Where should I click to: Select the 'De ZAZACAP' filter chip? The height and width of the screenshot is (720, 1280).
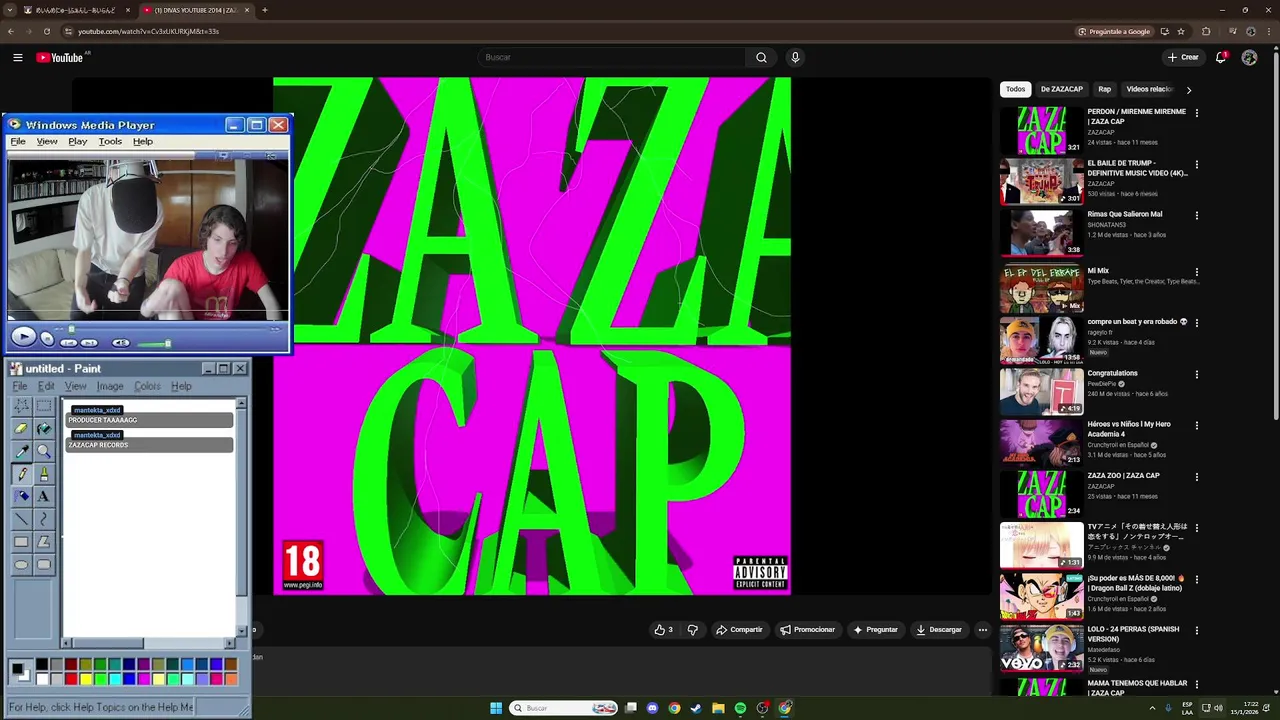[x=1061, y=89]
